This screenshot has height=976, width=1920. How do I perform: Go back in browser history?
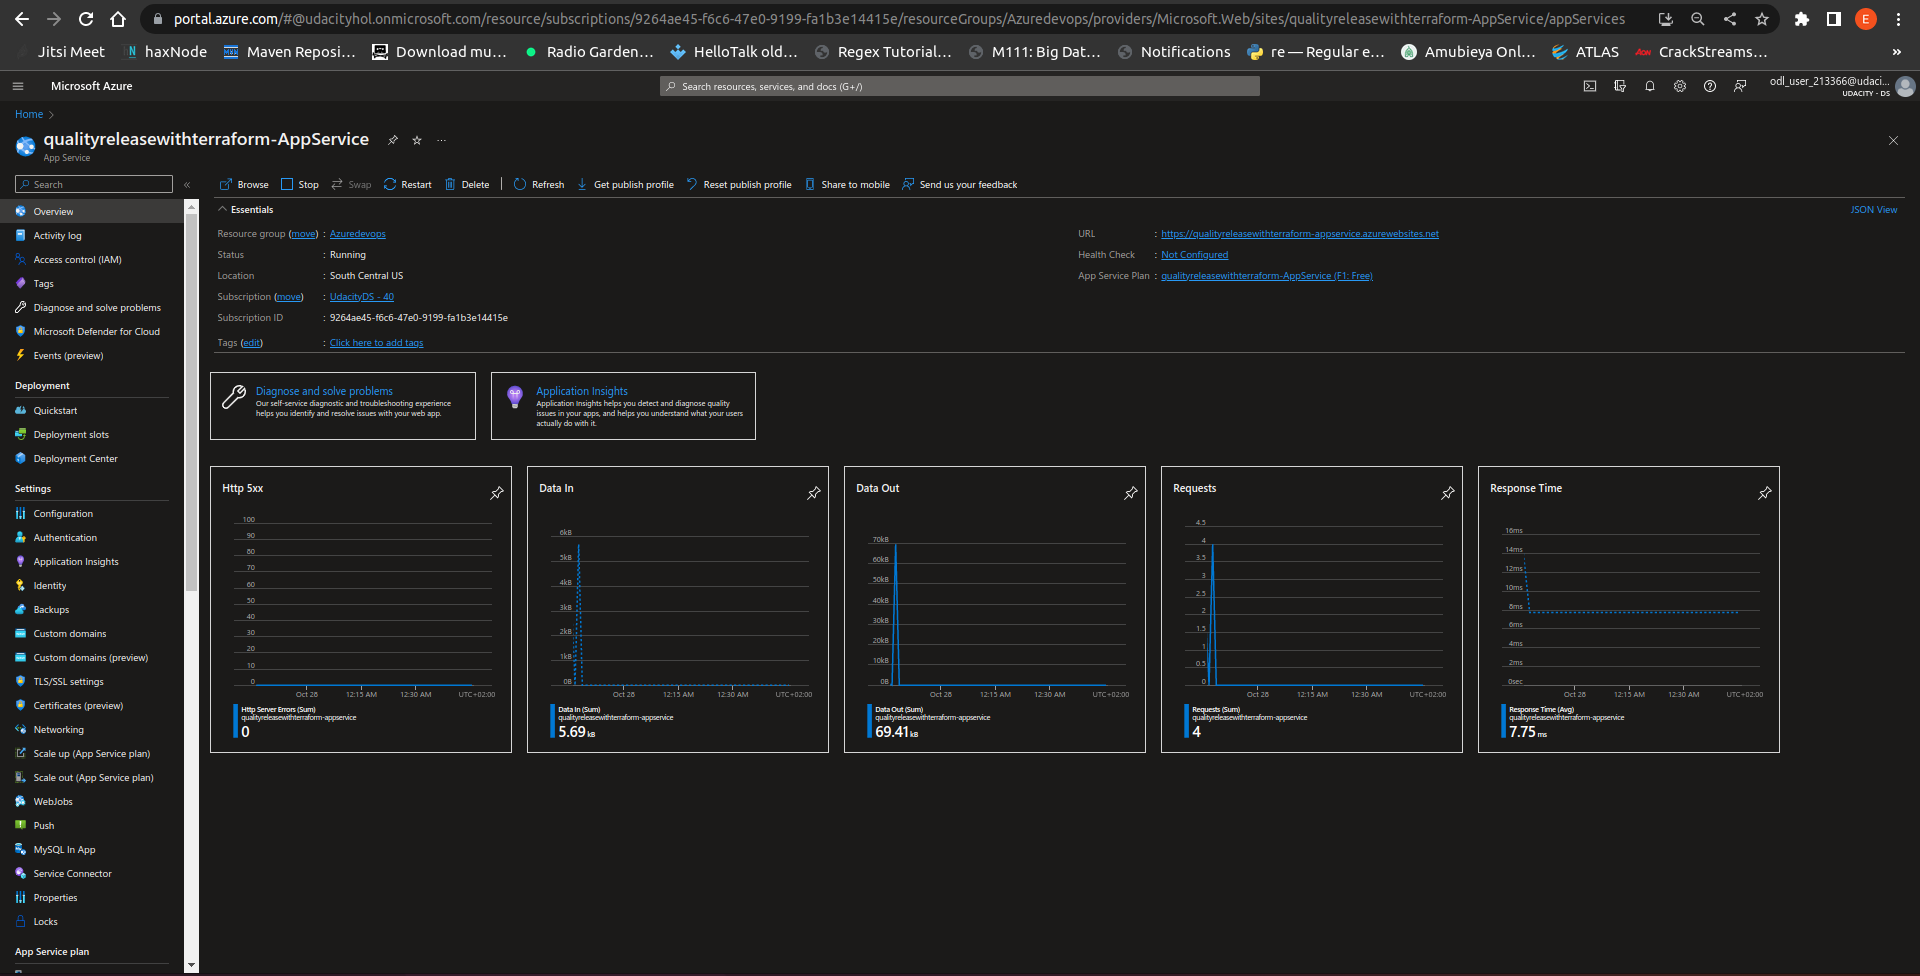pyautogui.click(x=22, y=19)
